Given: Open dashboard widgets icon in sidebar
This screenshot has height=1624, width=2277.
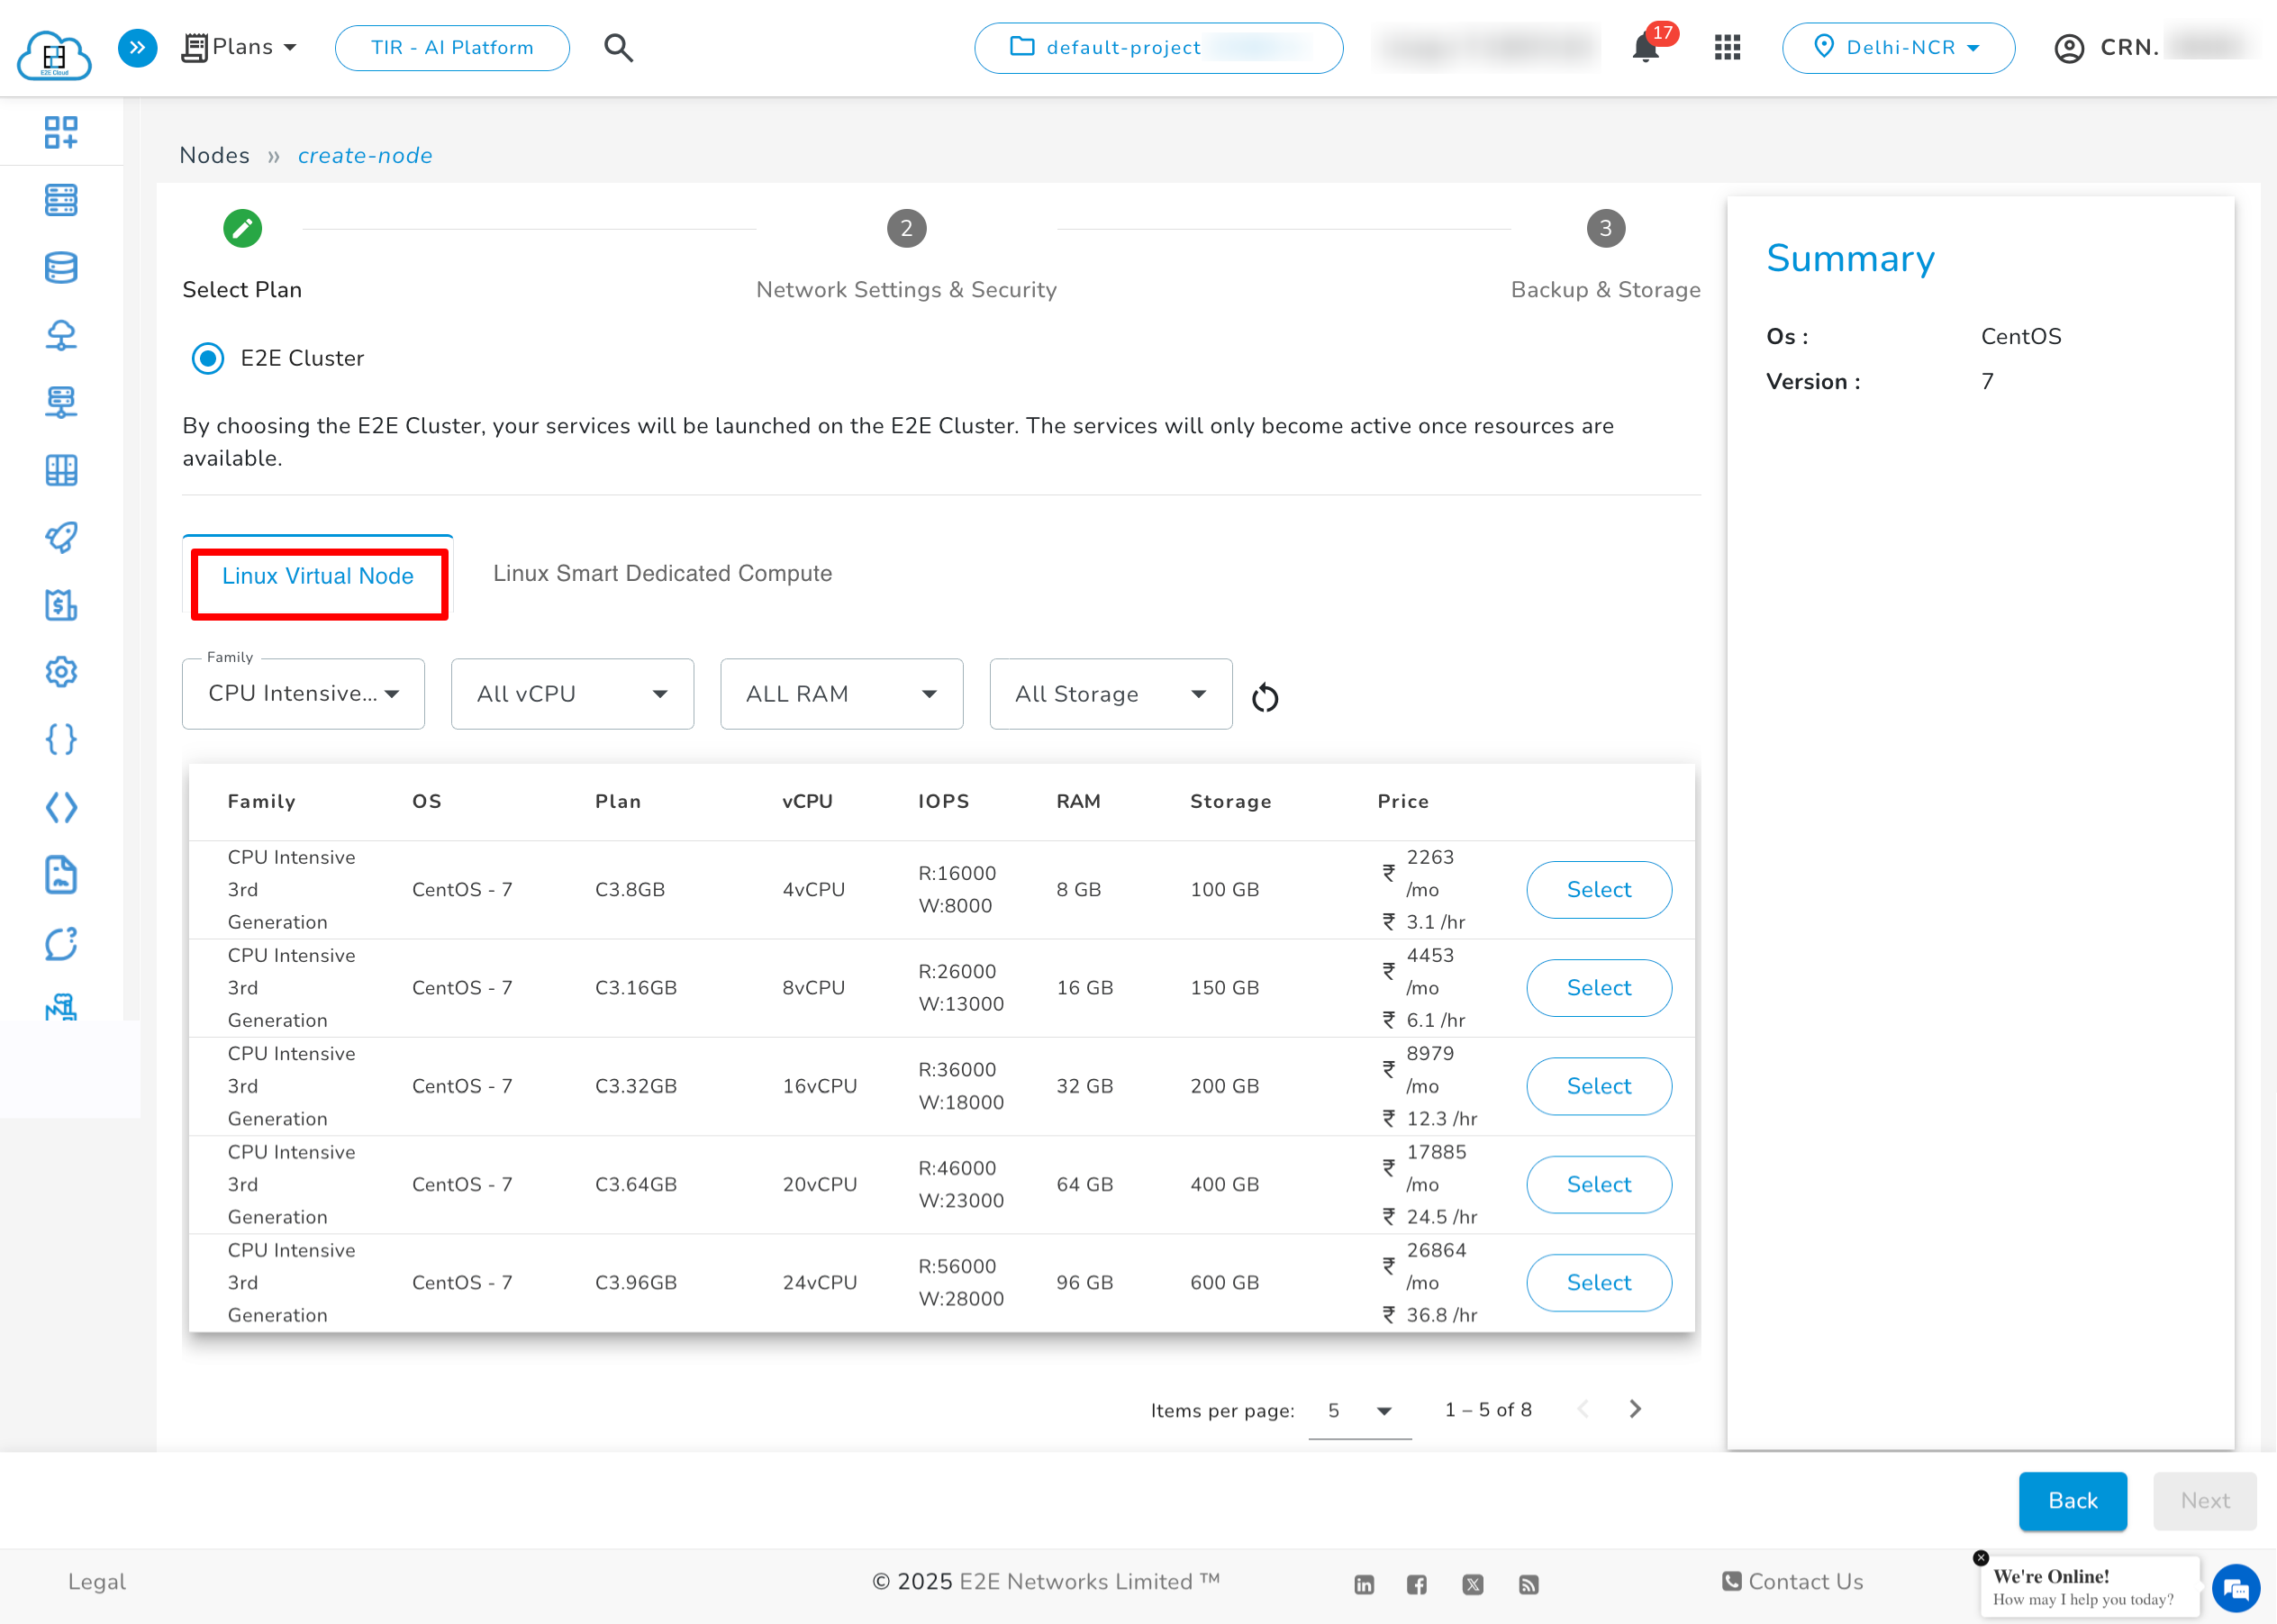Looking at the screenshot, I should pos(61,131).
